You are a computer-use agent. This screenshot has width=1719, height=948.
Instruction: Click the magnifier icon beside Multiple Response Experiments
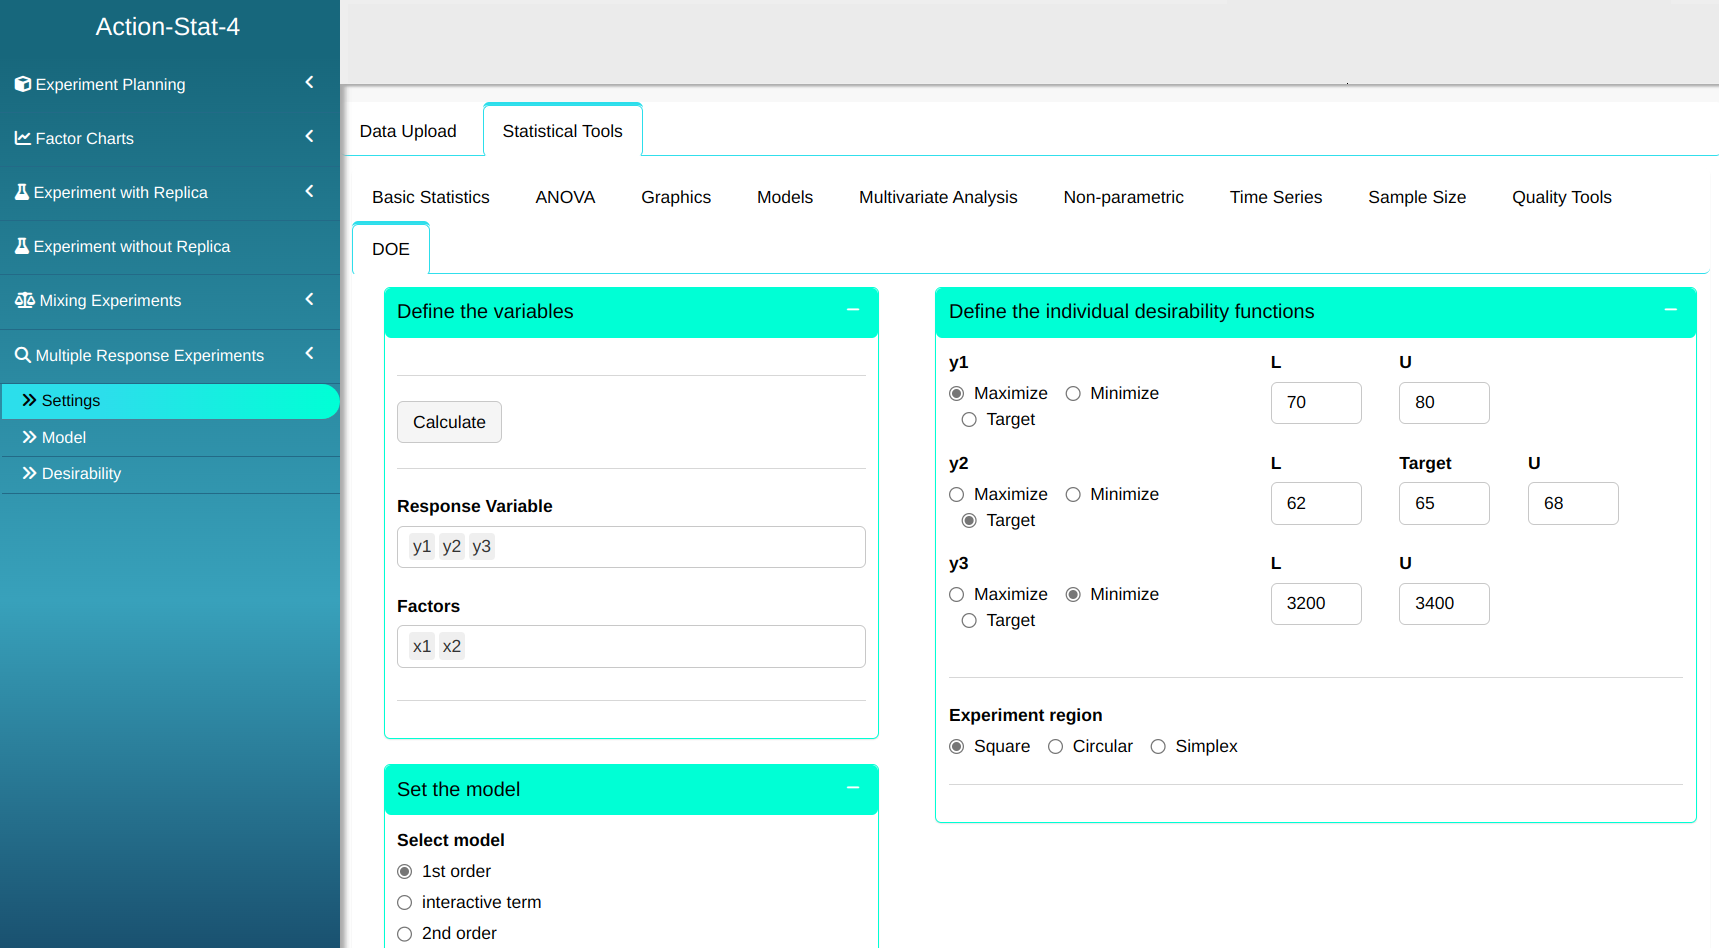tap(22, 355)
